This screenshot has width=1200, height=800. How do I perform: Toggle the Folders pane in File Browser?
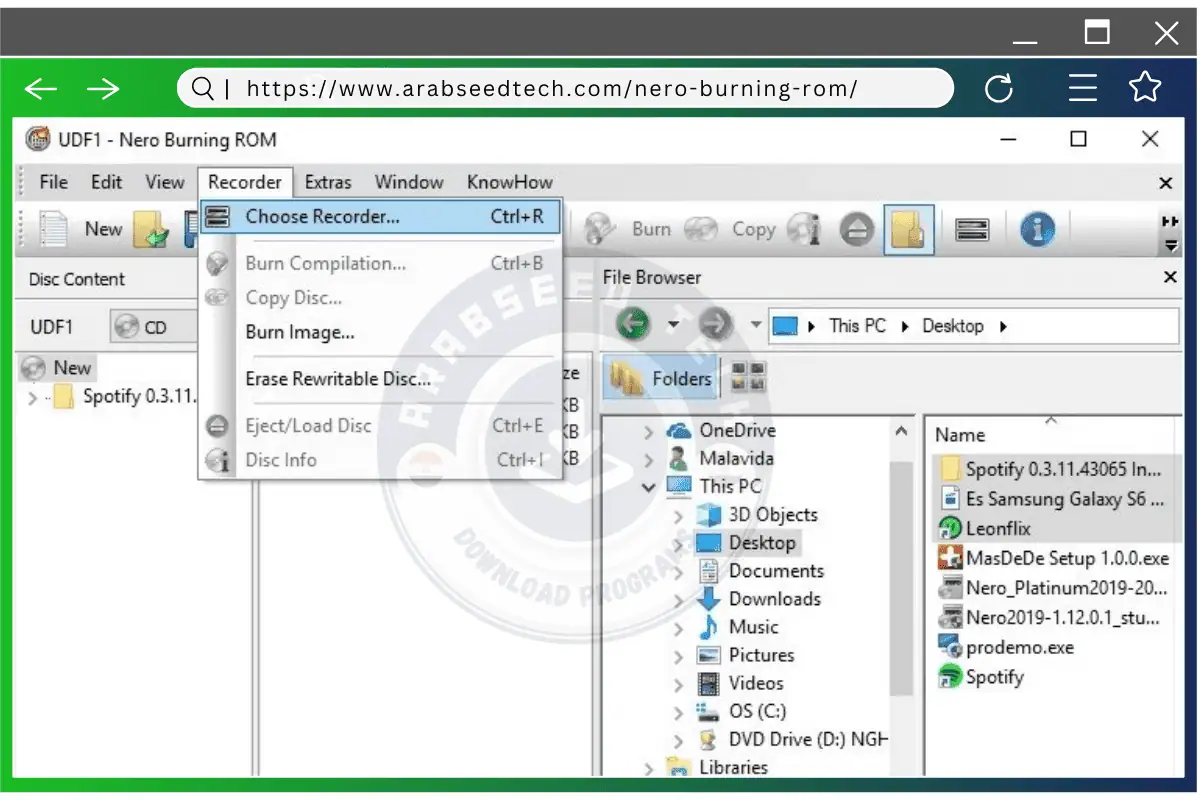click(x=660, y=378)
